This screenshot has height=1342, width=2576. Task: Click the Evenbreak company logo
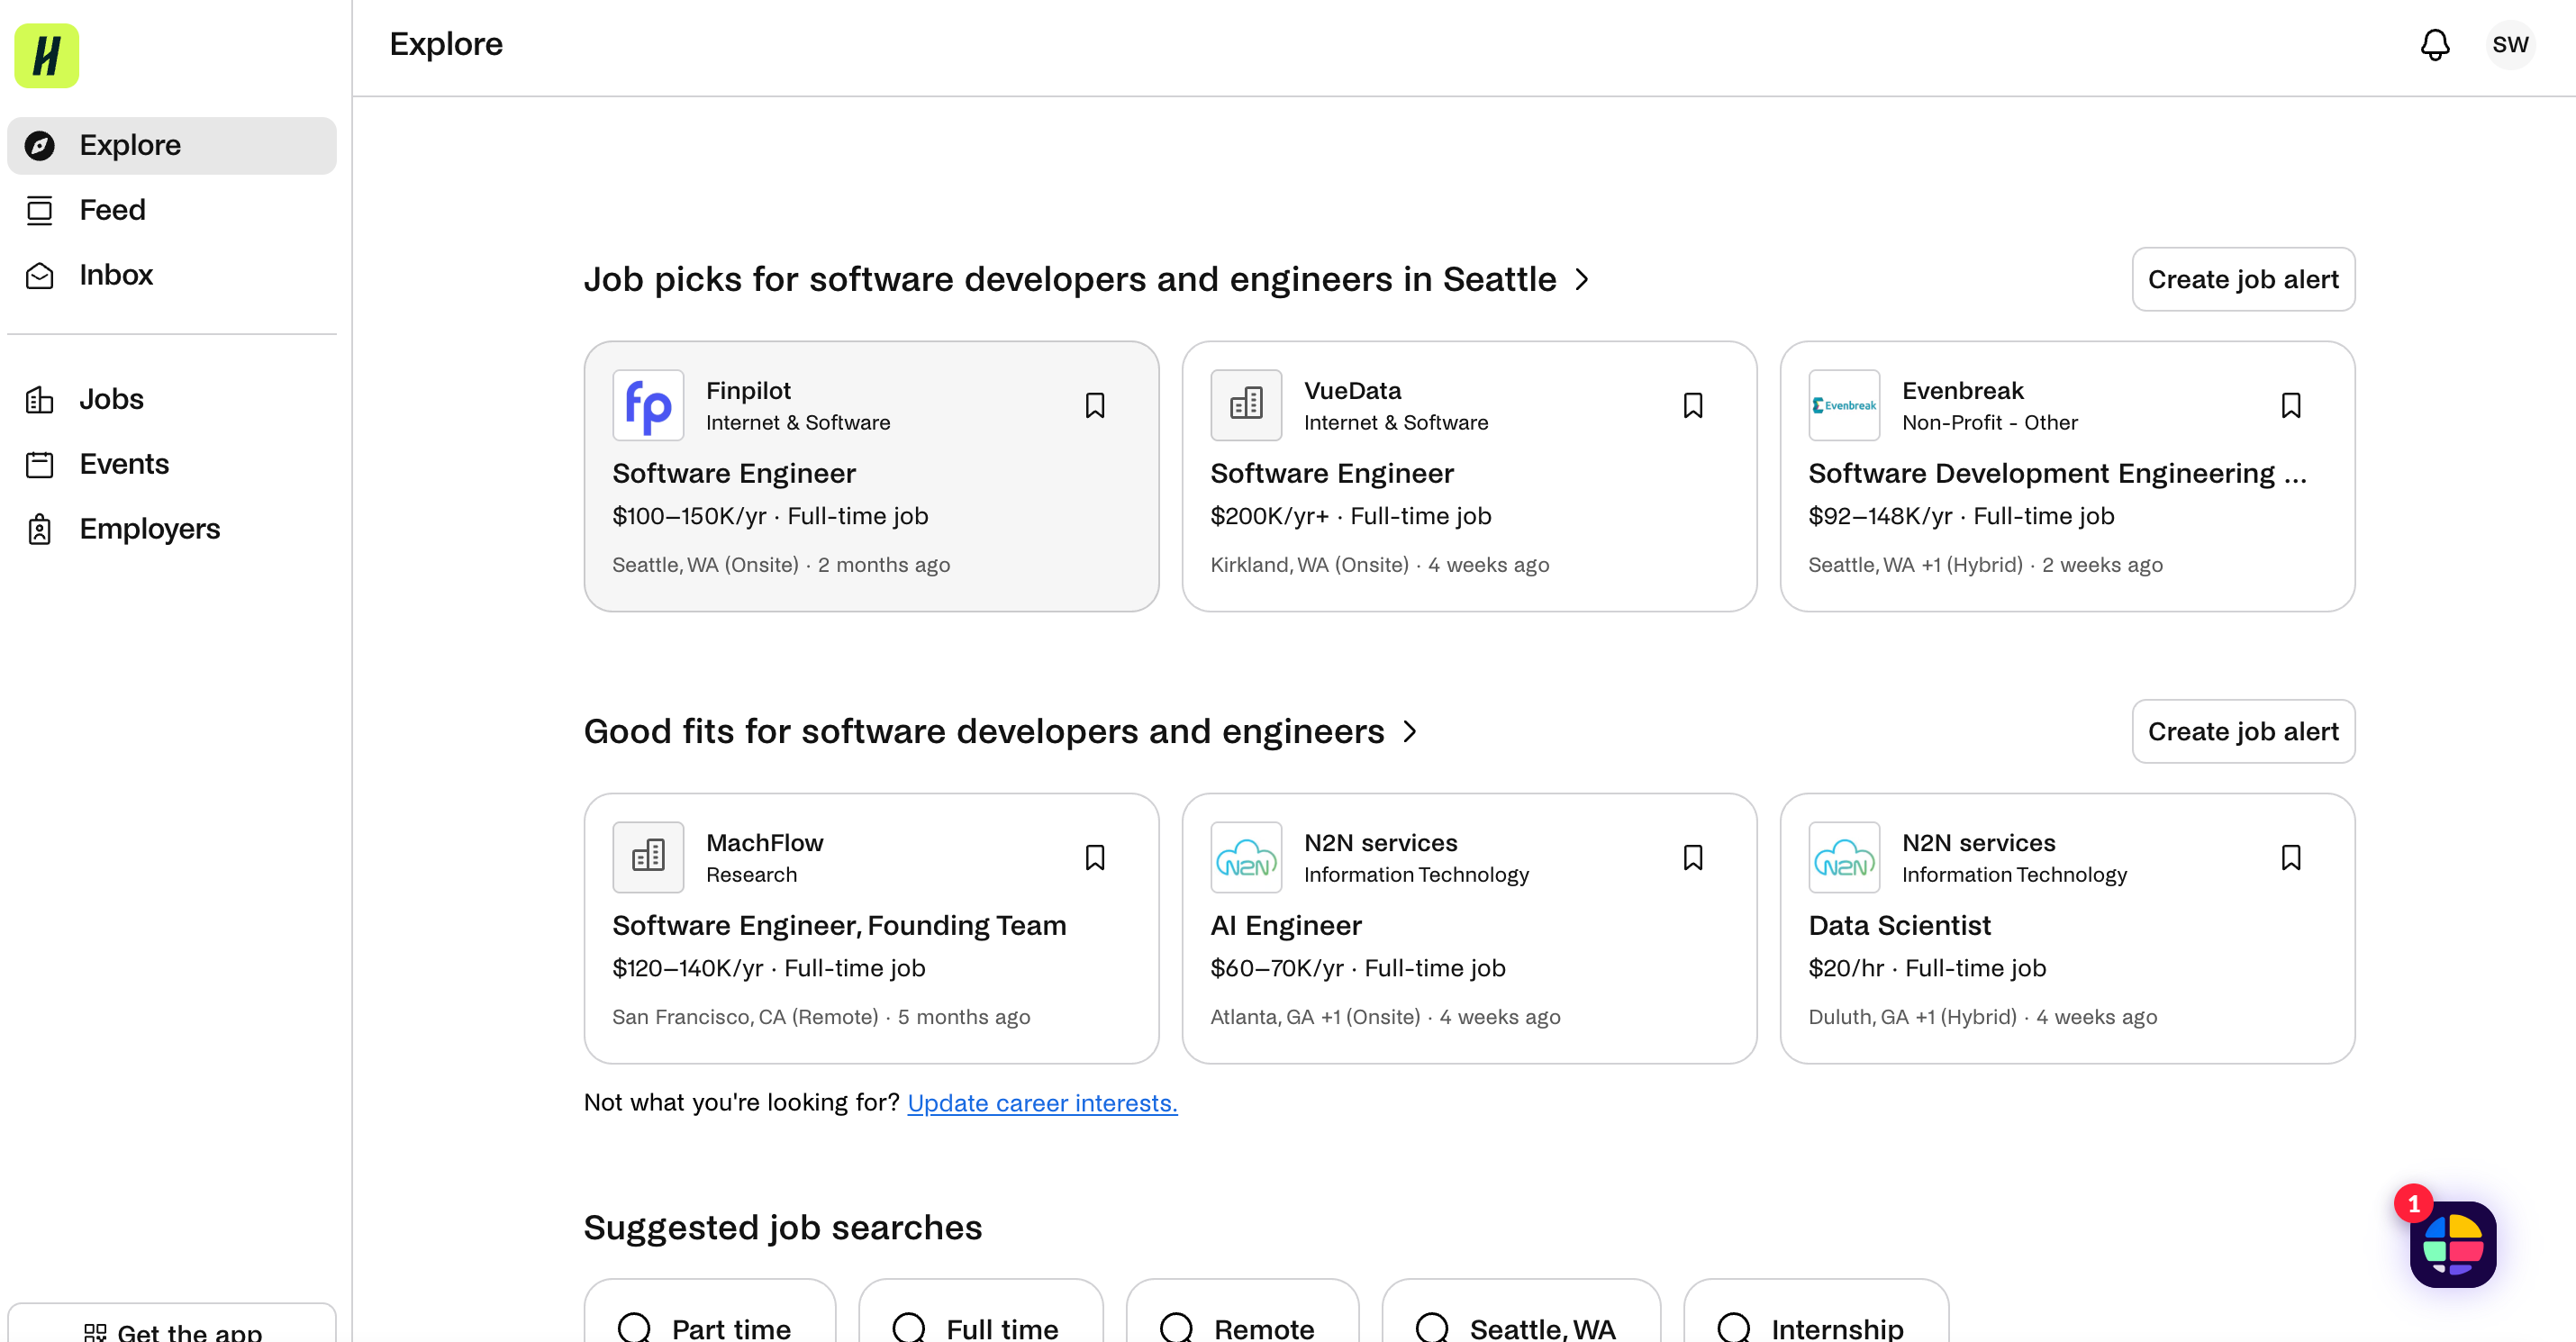(1843, 405)
